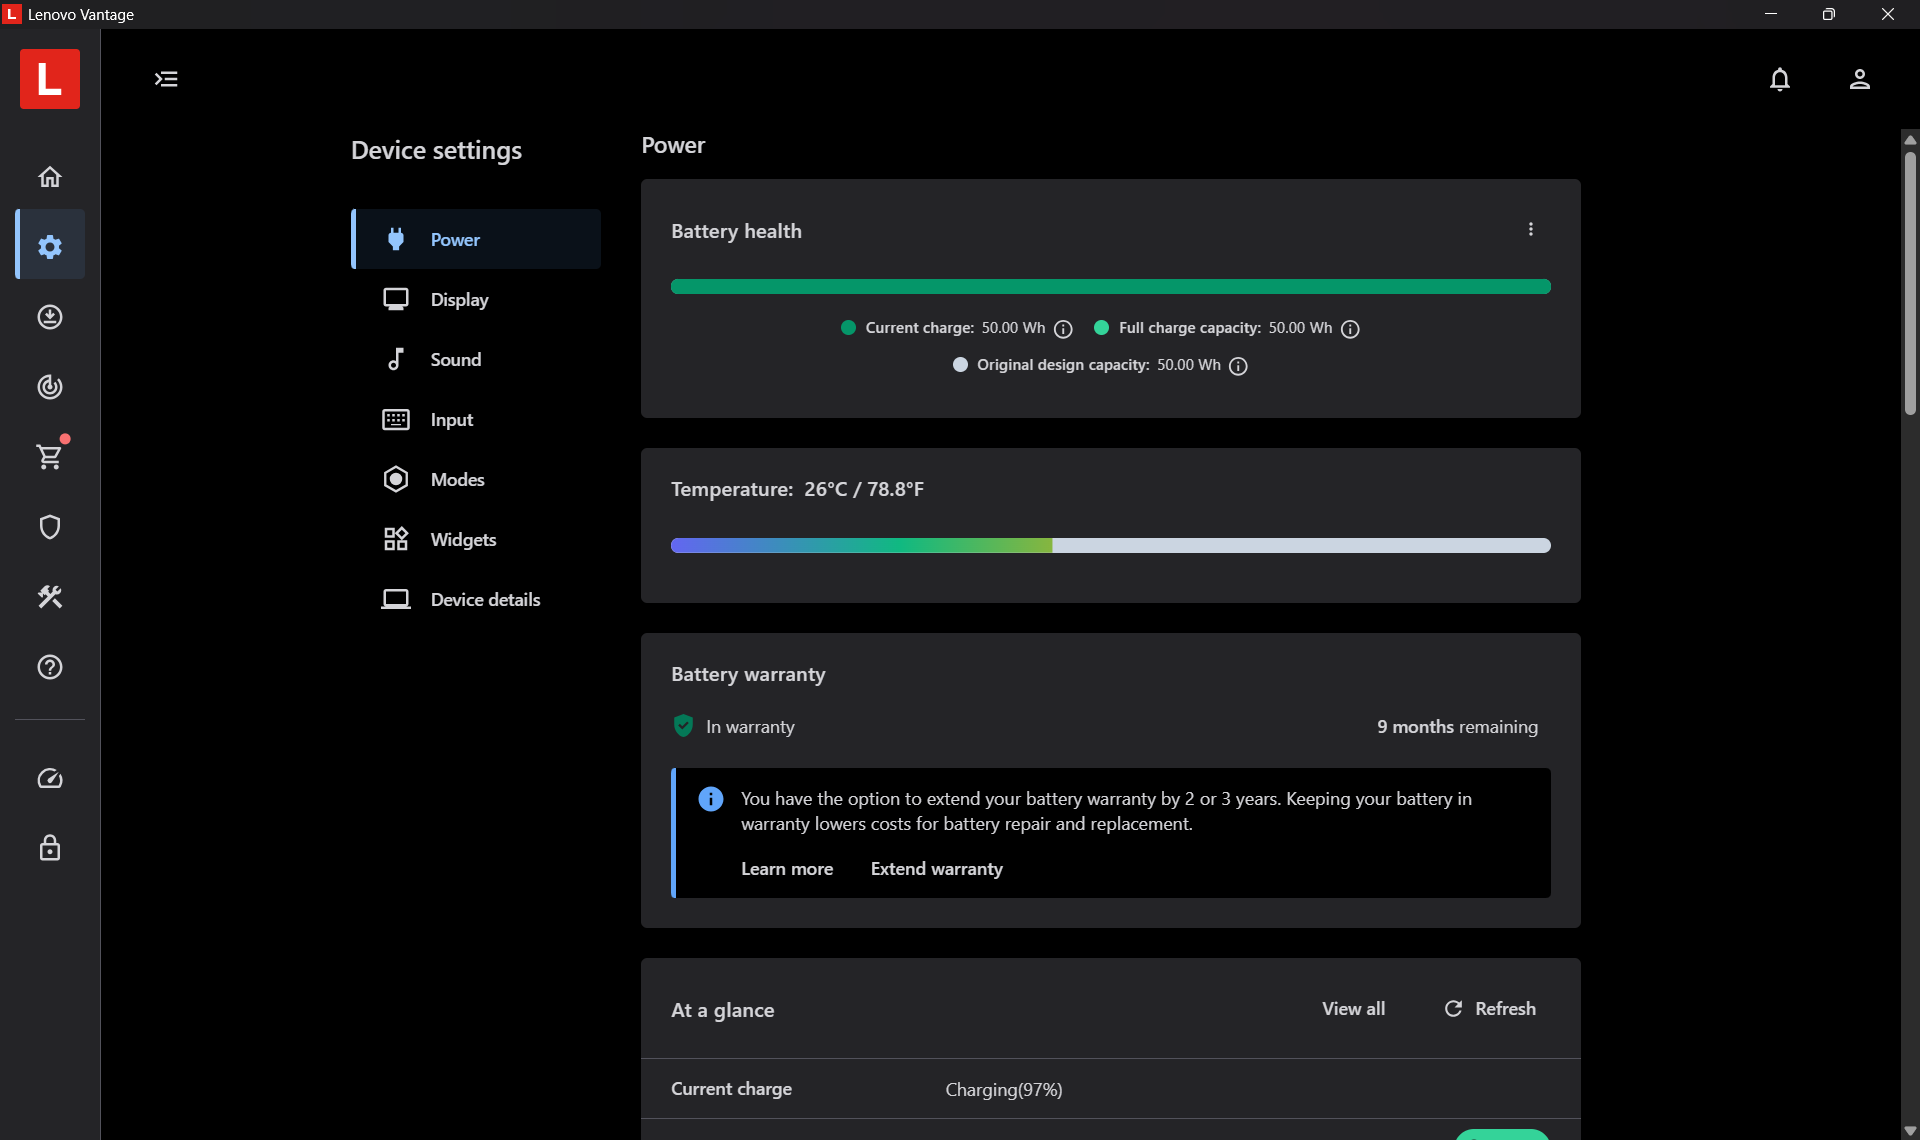Click the battery temperature progress bar
The image size is (1920, 1140).
click(x=1110, y=545)
